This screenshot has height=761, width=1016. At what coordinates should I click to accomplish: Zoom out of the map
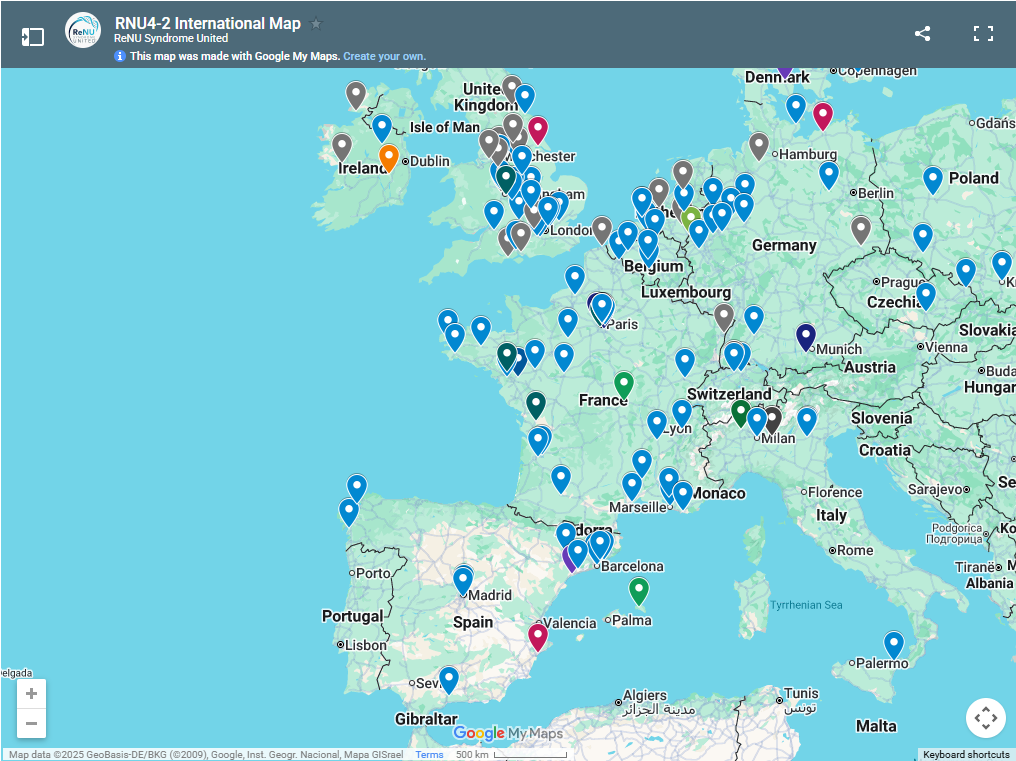click(31, 723)
